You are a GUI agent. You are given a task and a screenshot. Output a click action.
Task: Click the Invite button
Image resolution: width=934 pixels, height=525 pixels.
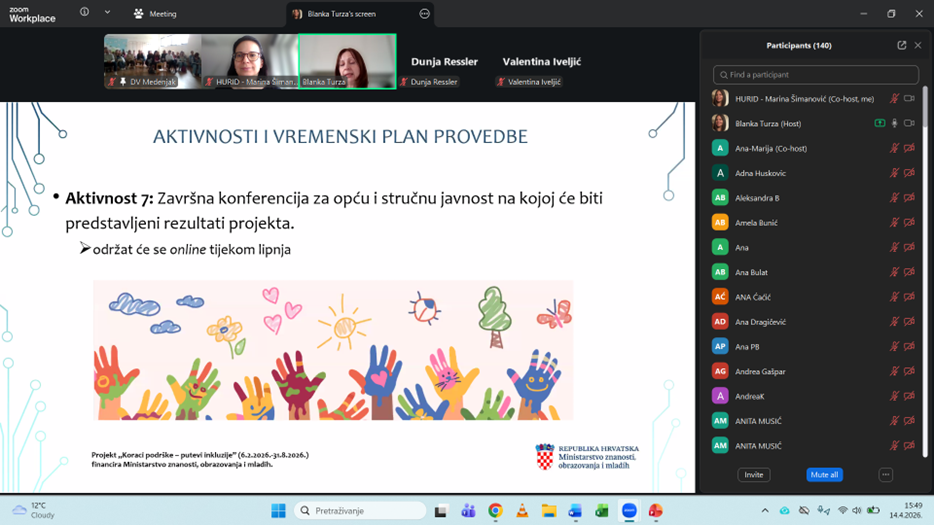(x=754, y=474)
